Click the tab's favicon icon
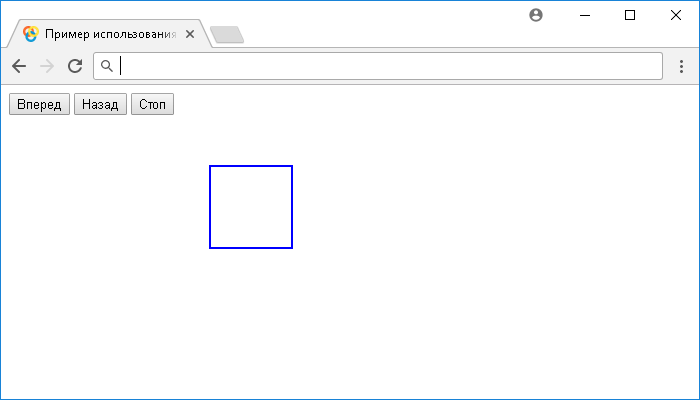The image size is (700, 400). coord(31,34)
